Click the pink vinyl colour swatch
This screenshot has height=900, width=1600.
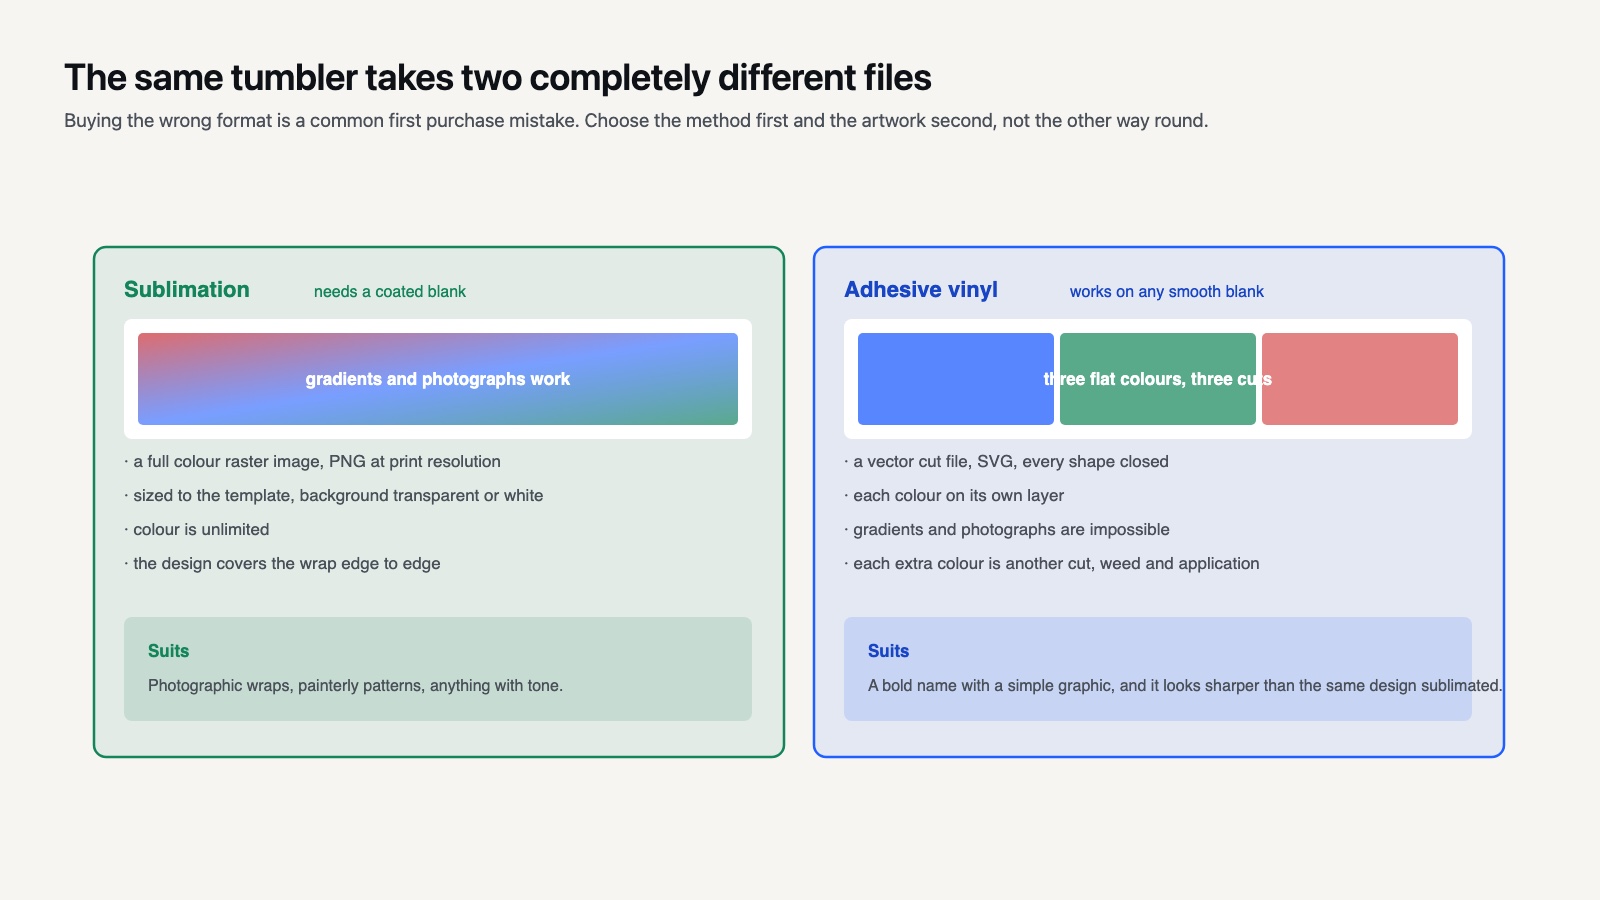click(1360, 379)
